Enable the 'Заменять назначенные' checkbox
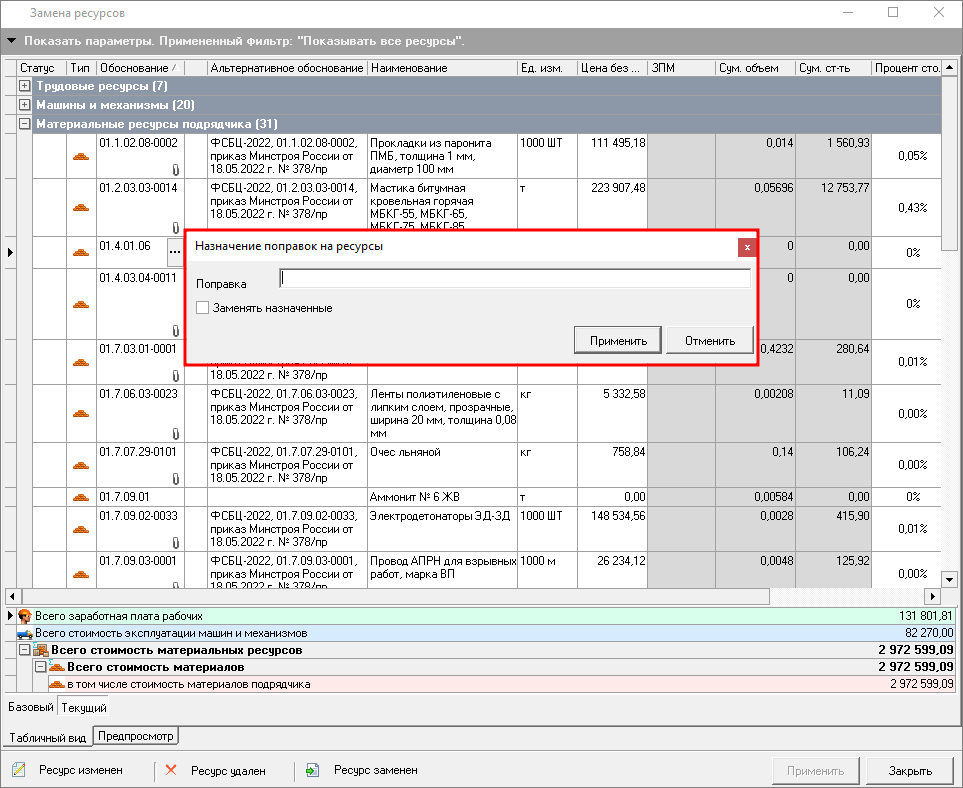 coord(203,308)
